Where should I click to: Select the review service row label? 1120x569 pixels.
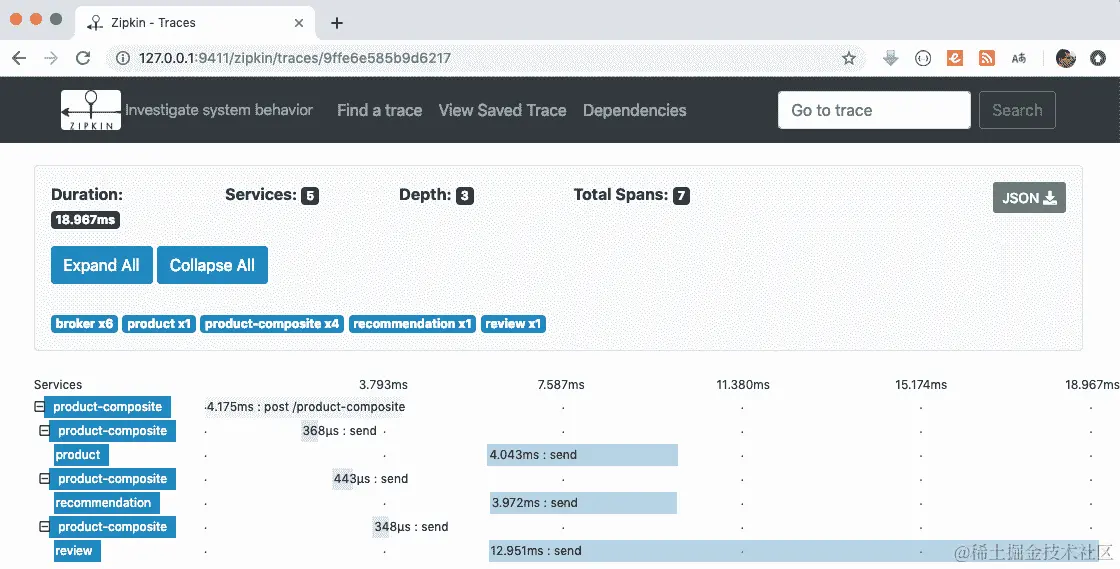pyautogui.click(x=77, y=550)
